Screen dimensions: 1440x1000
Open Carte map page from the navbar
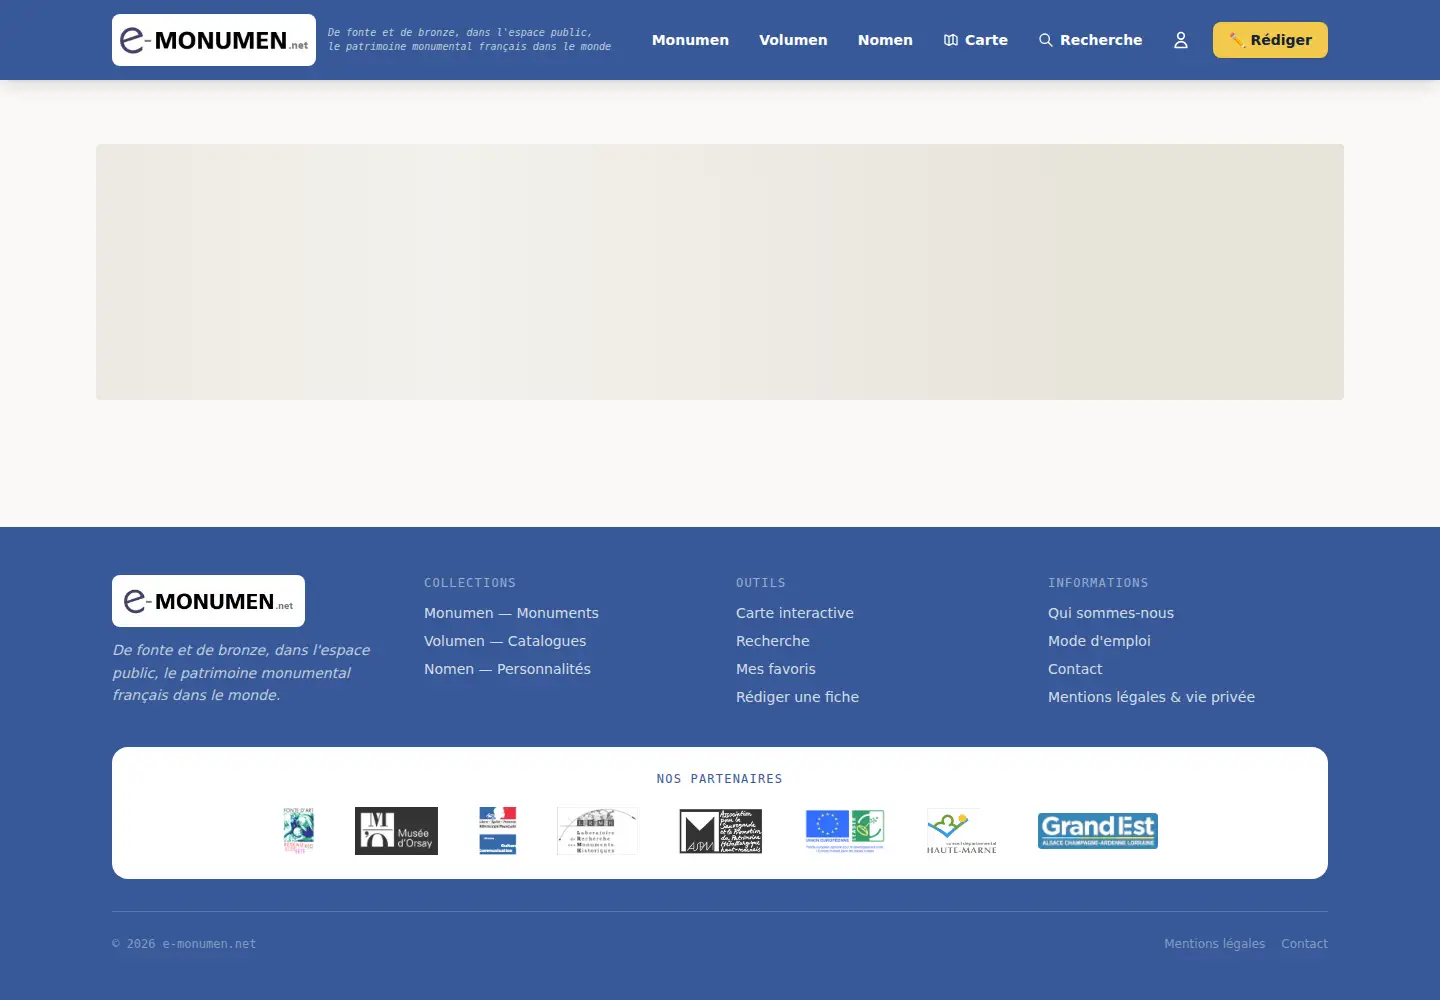pyautogui.click(x=976, y=40)
